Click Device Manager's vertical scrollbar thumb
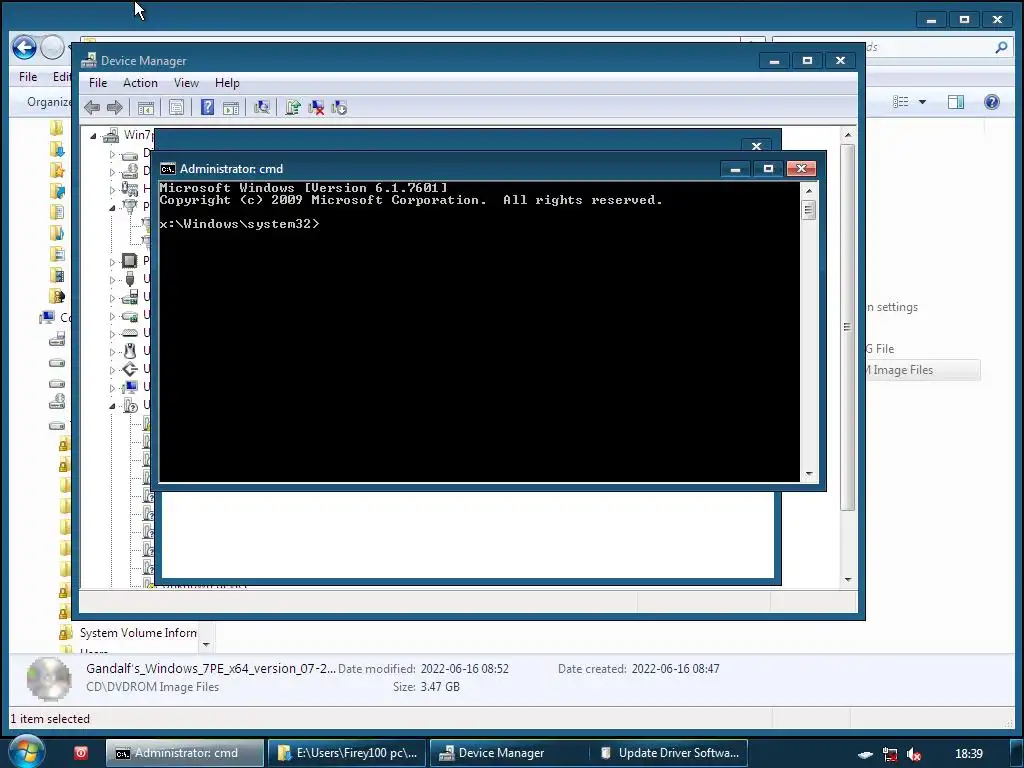Screen dimensions: 1024x768 848,327
